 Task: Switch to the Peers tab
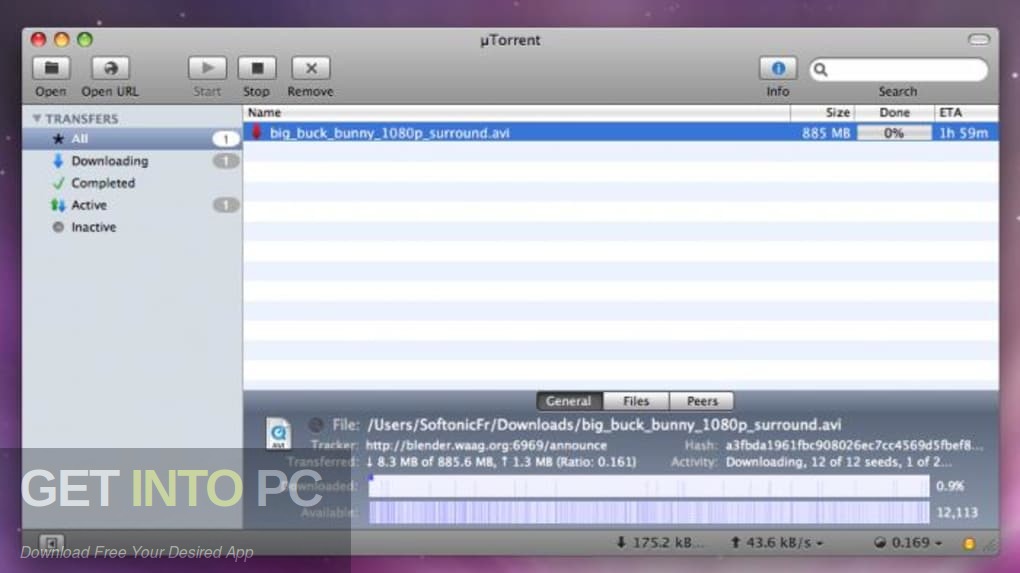[702, 401]
